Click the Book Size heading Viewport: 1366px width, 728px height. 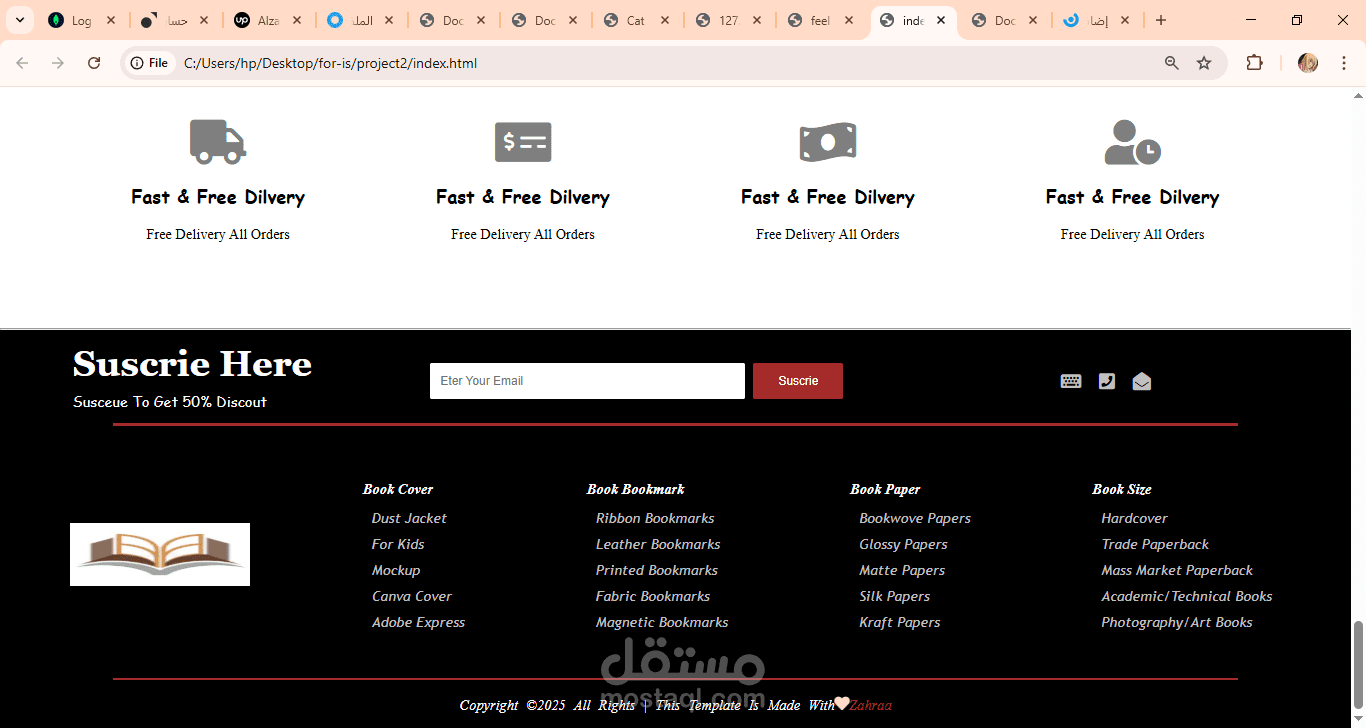click(x=1122, y=489)
